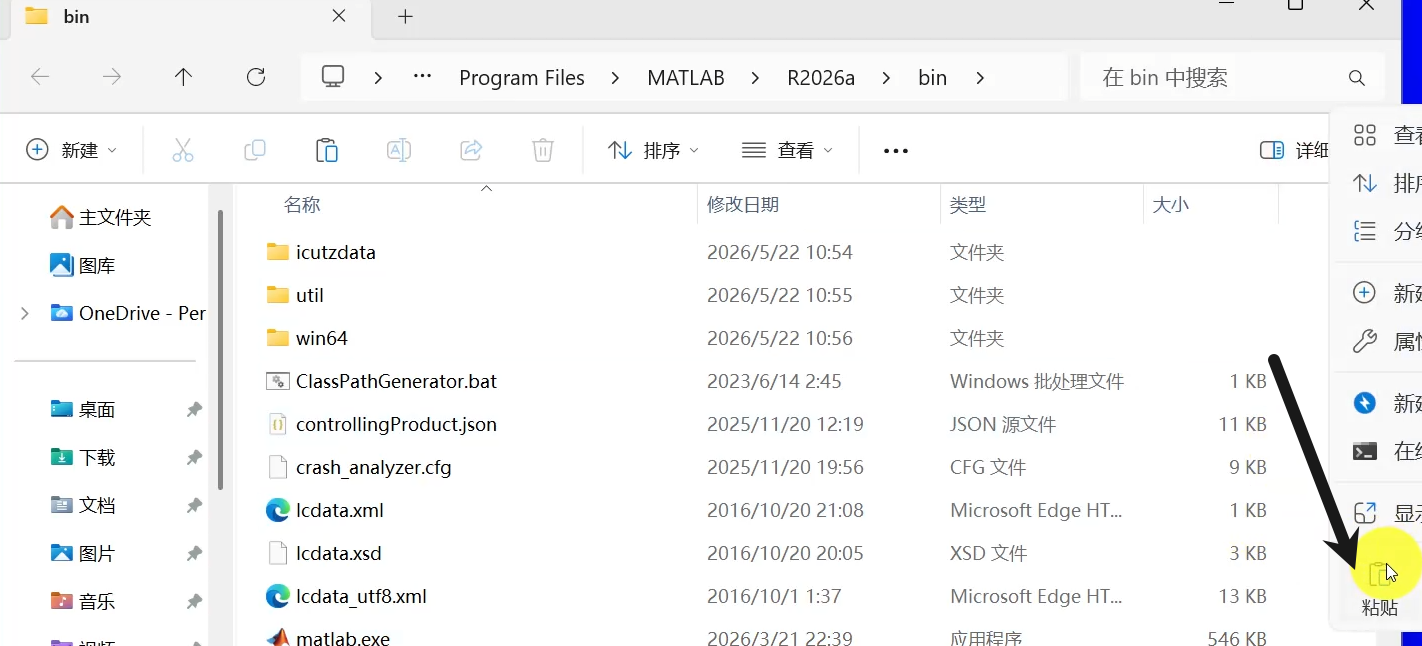The width and height of the screenshot is (1422, 646).
Task: Expand chevron after R2026a breadcrumb
Action: pos(885,78)
